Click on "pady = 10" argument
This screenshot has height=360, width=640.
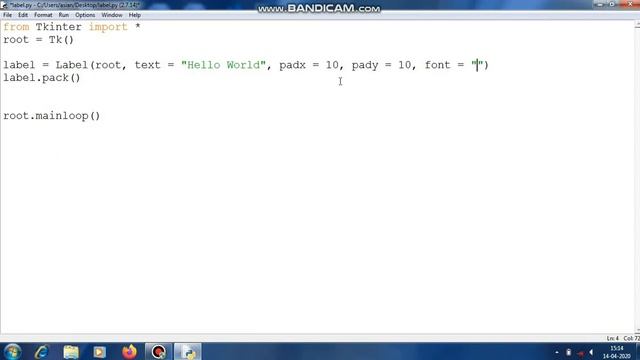(381, 65)
